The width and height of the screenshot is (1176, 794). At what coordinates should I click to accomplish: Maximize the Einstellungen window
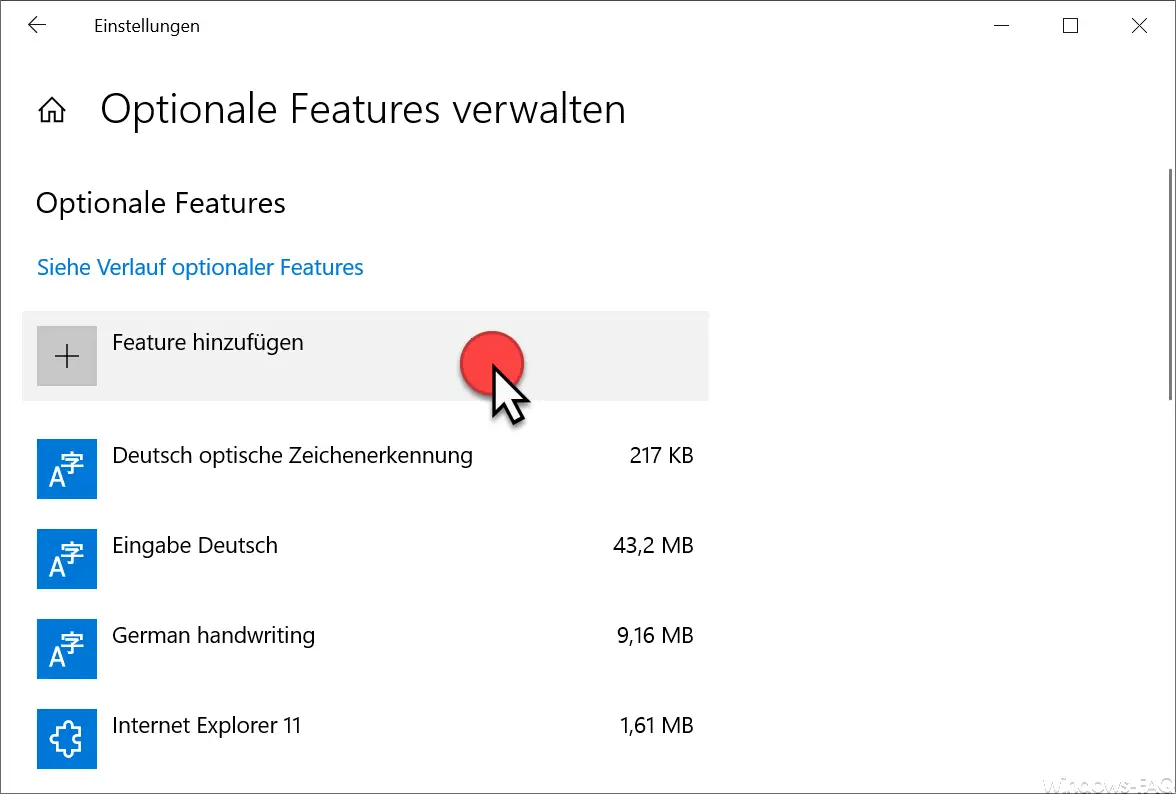(1070, 25)
